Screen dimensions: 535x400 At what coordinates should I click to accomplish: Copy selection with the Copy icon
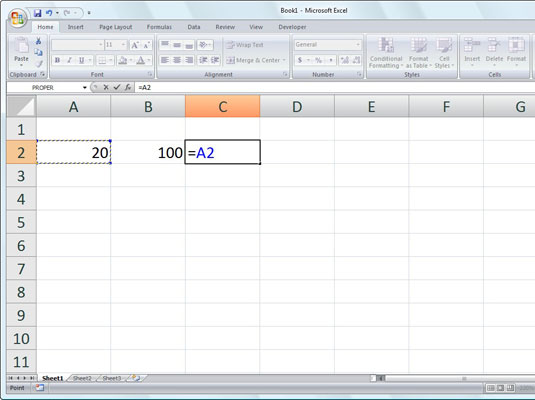tap(39, 52)
